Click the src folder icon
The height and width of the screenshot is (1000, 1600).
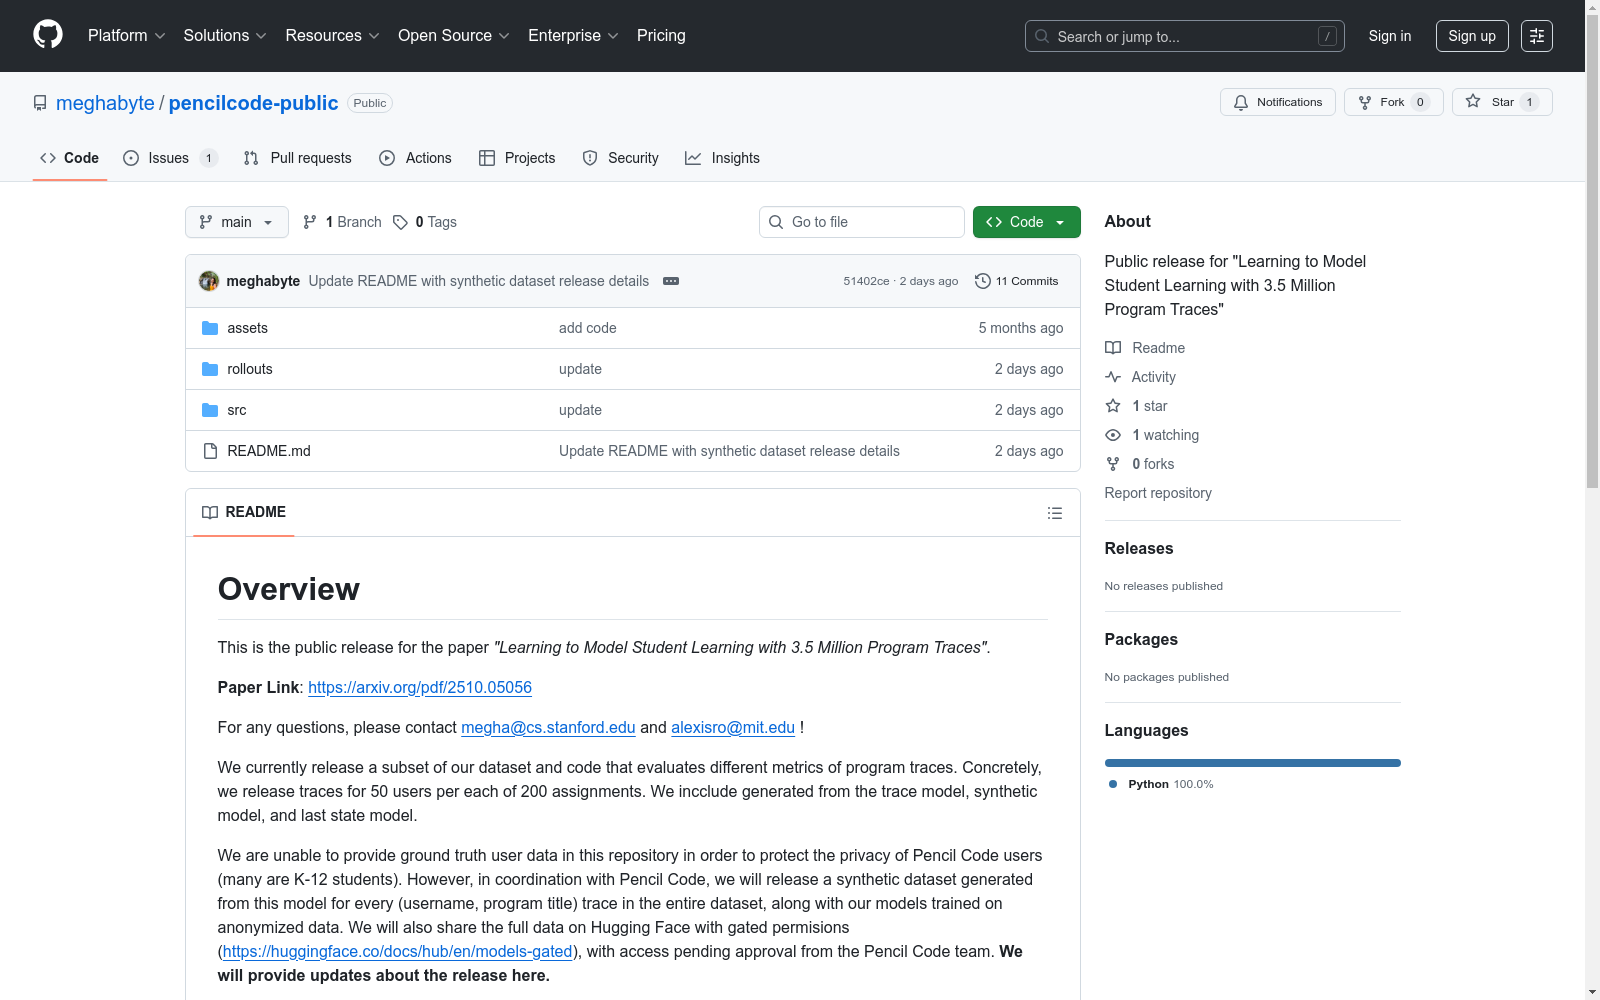(x=210, y=410)
